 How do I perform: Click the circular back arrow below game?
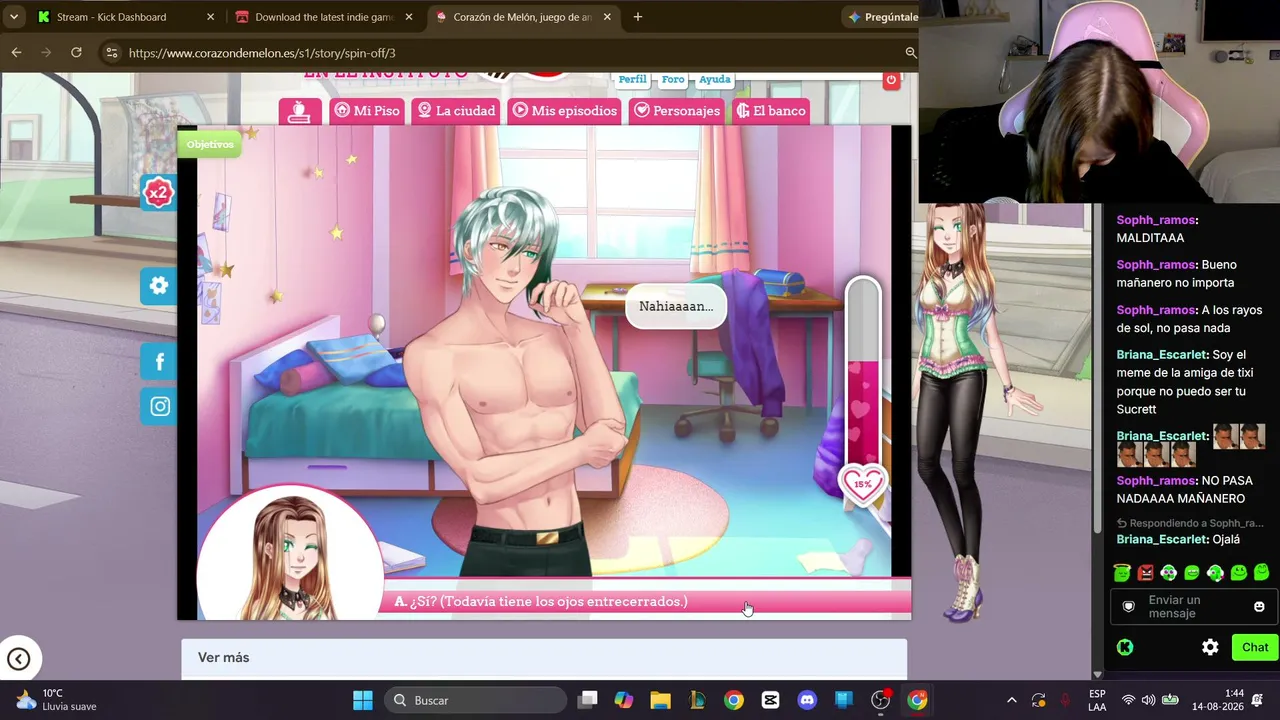coord(18,658)
